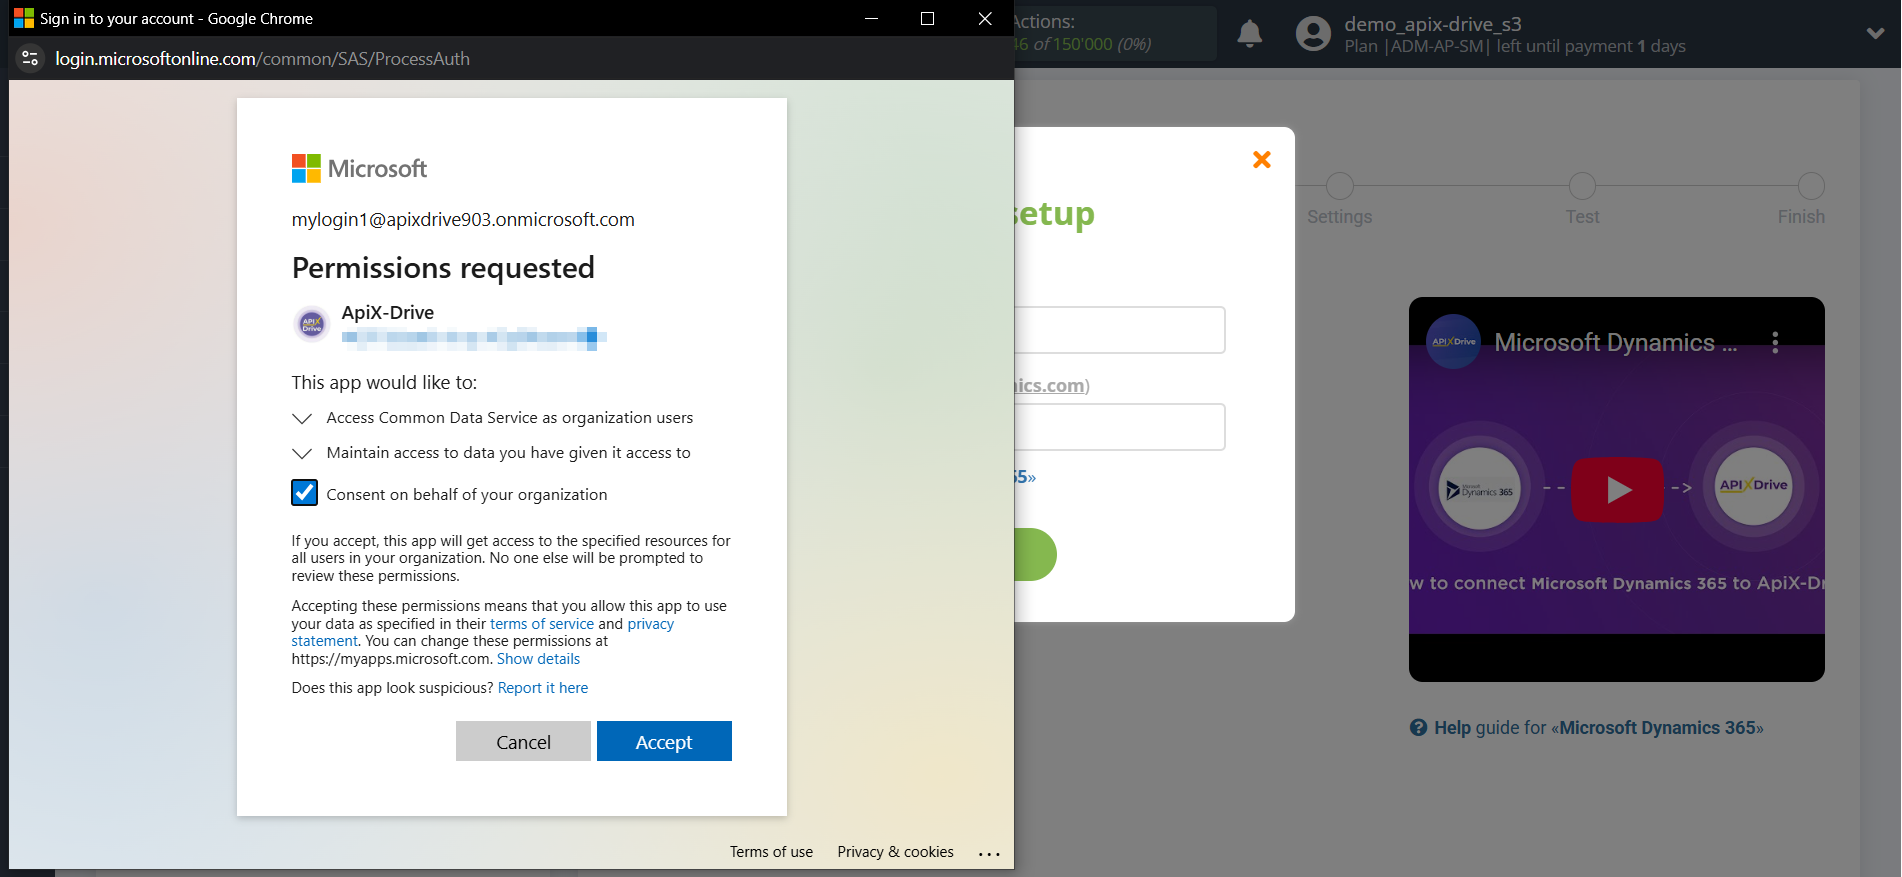The height and width of the screenshot is (877, 1902).
Task: Close the Chrome sign-in window
Action: coord(985,18)
